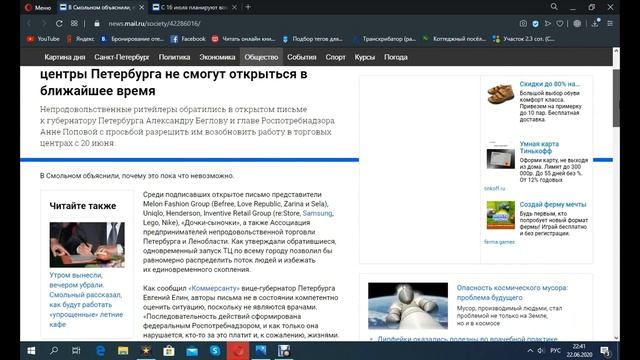640x360 pixels.
Task: Open the ferma.games source link
Action: click(x=499, y=242)
